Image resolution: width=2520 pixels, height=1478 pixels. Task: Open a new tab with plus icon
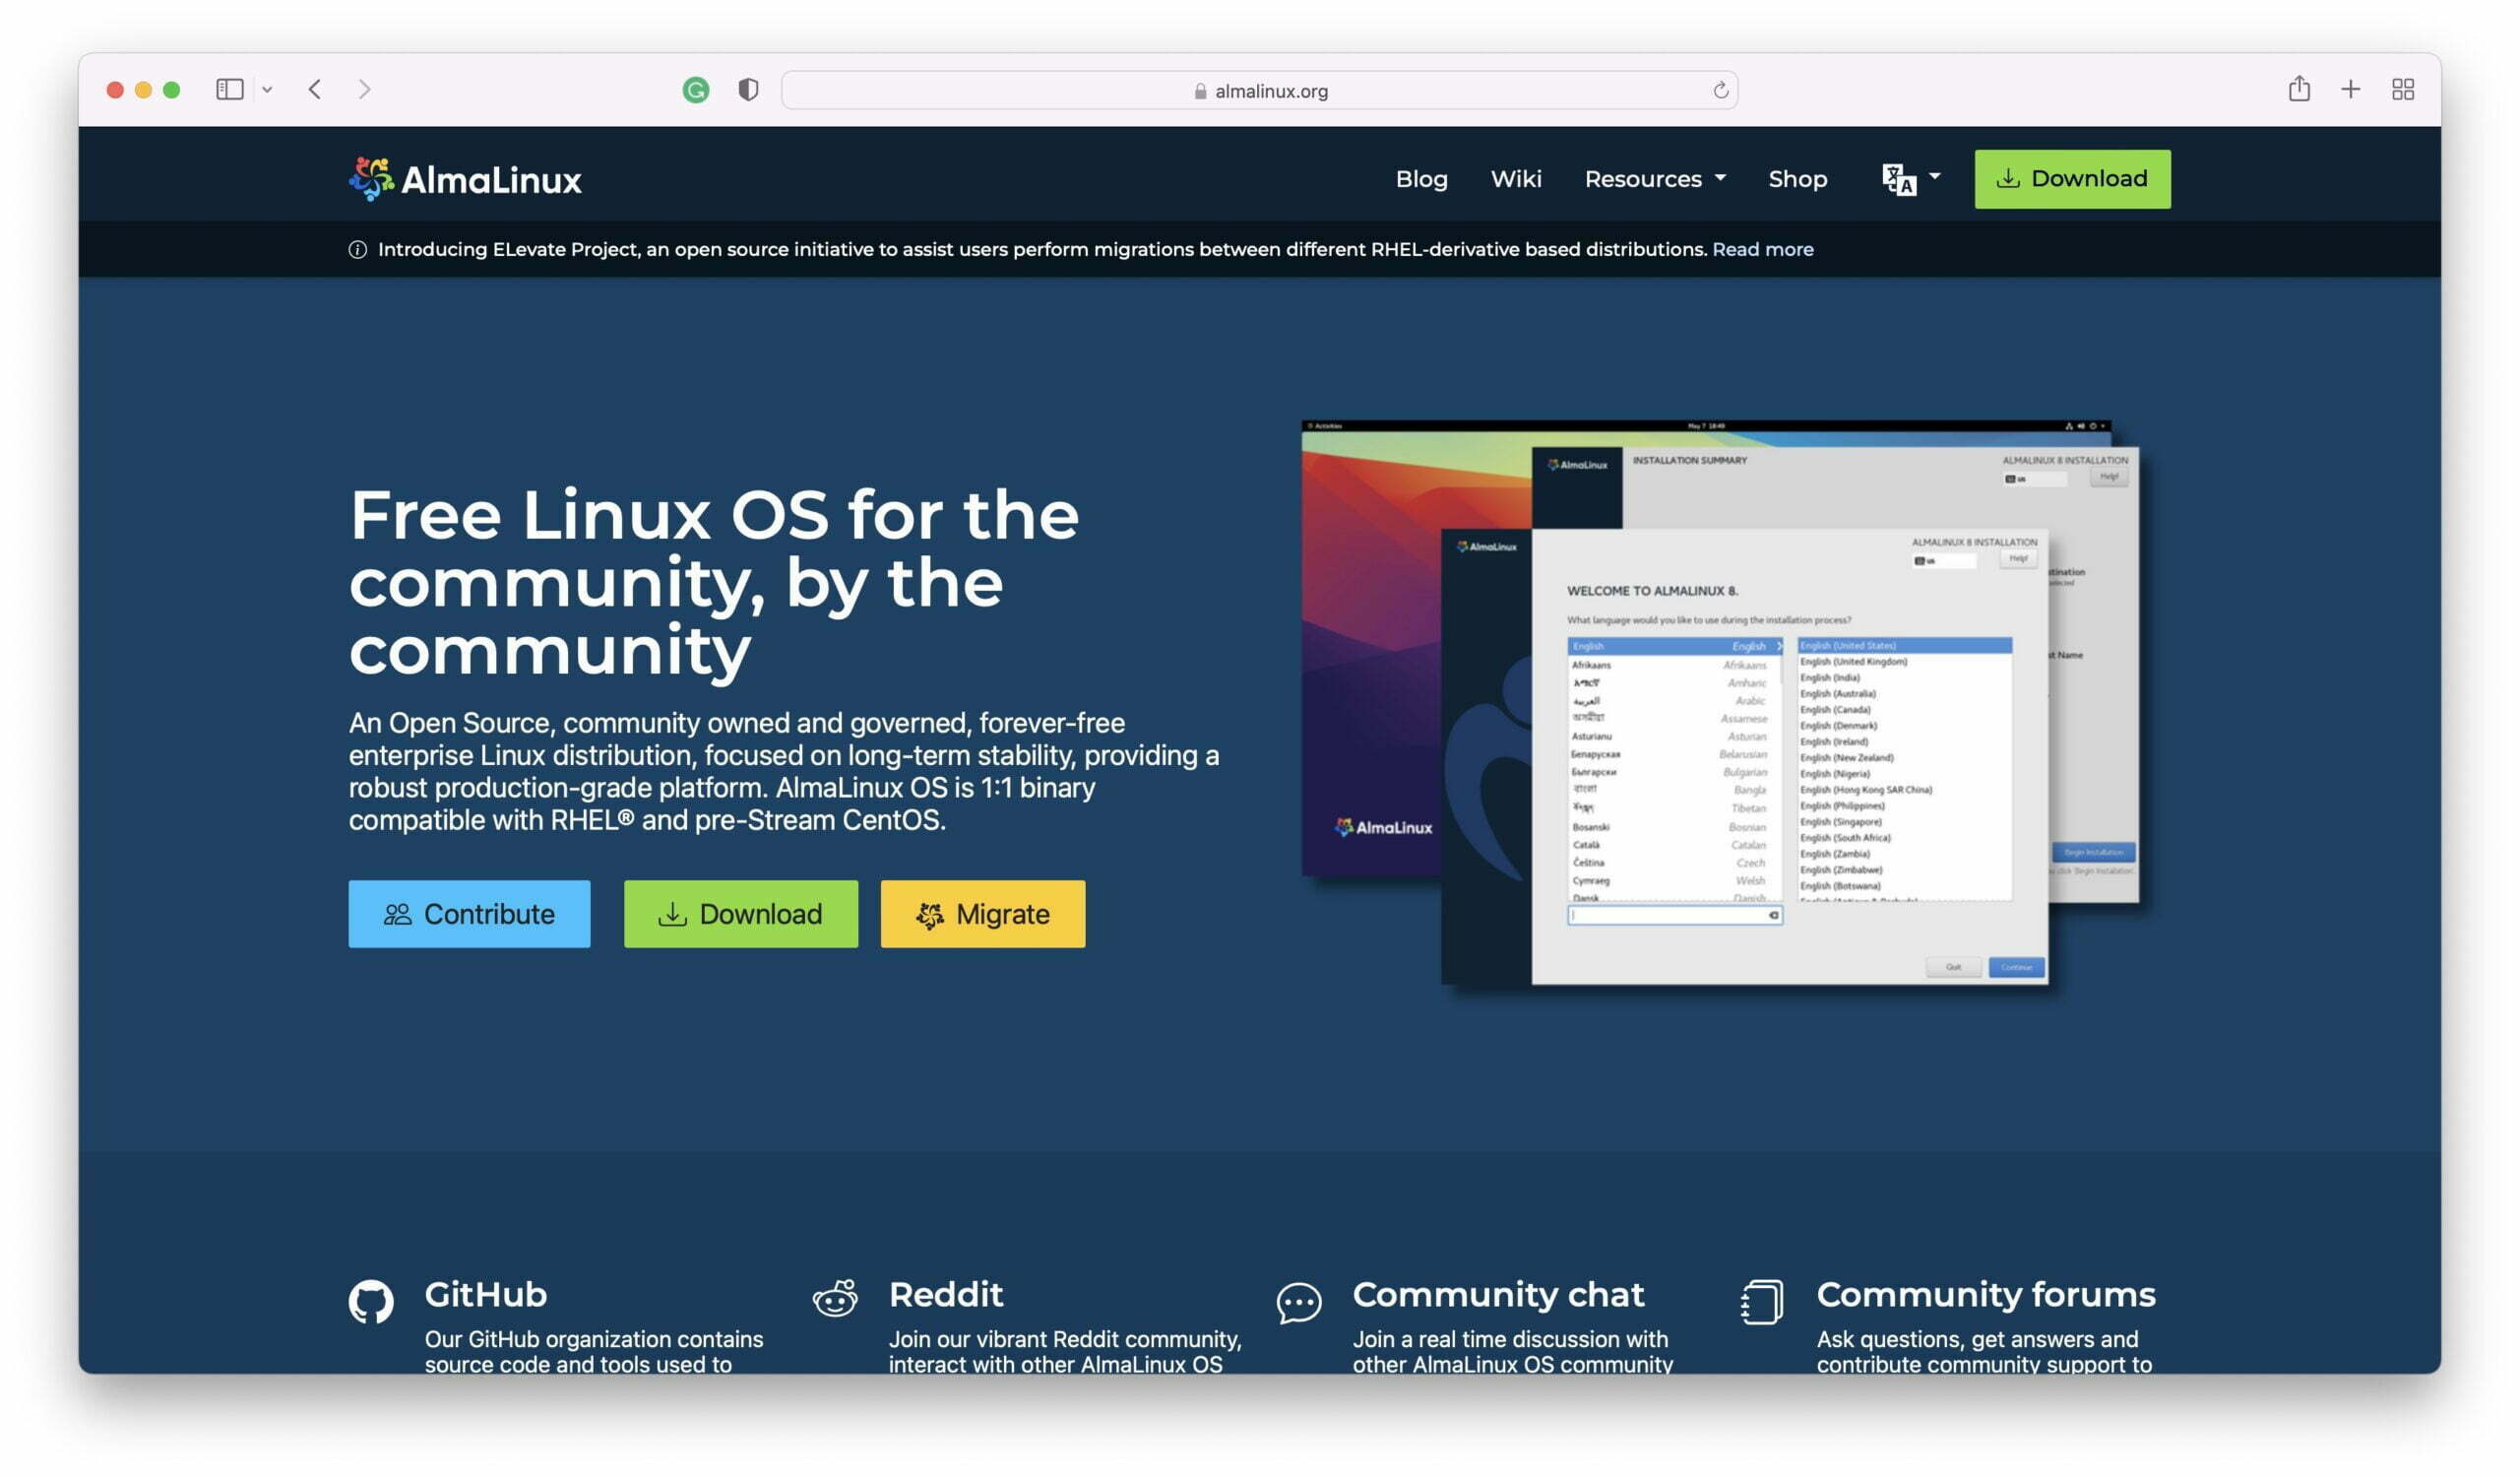coord(2351,89)
